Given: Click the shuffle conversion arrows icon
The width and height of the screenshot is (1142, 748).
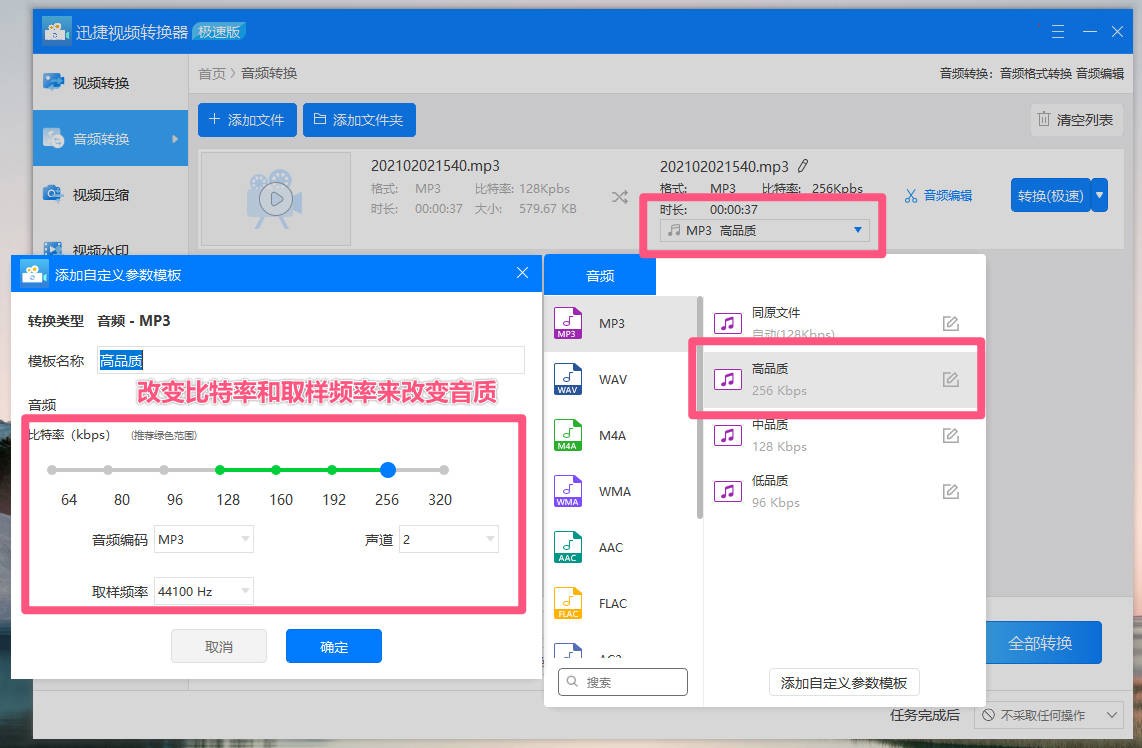Looking at the screenshot, I should pos(619,198).
